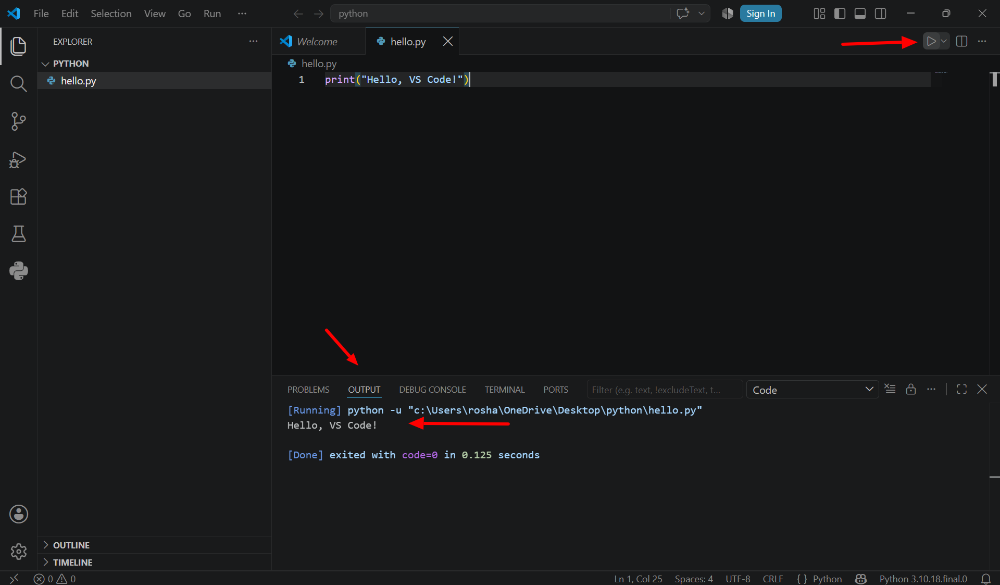This screenshot has height=585, width=1000.
Task: Toggle the bottom Panel visibility
Action: (860, 13)
